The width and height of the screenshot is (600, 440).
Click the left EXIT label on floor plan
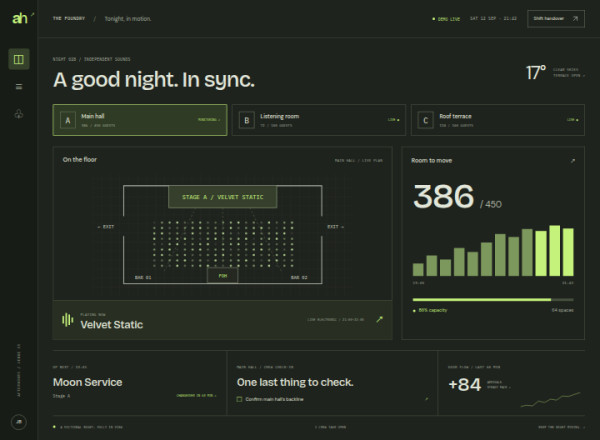tap(106, 227)
